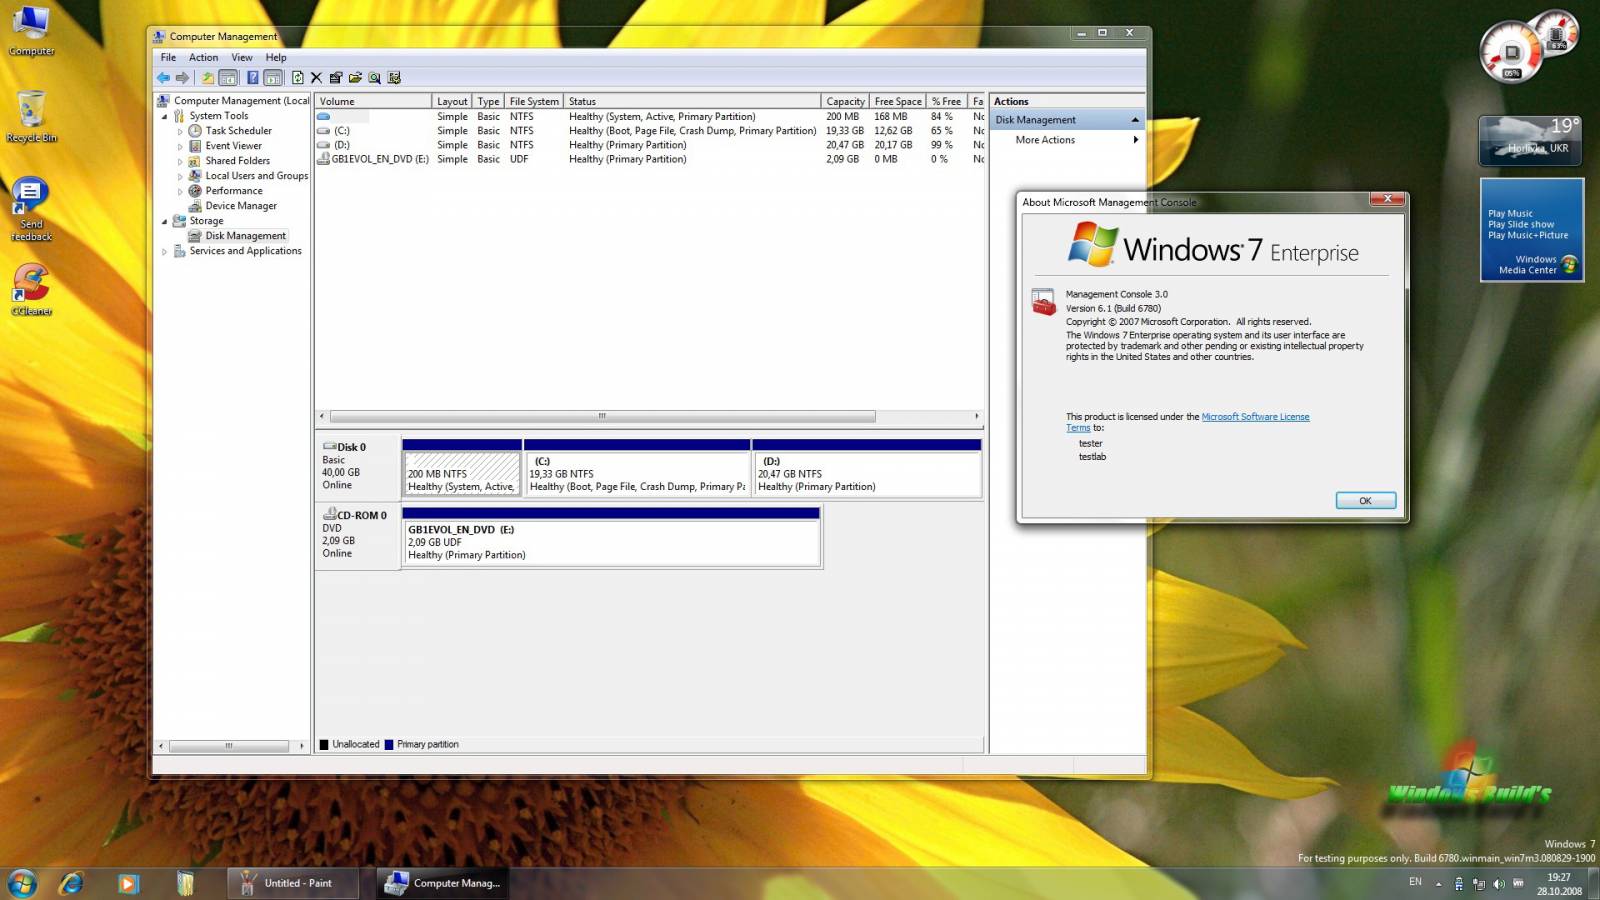Select the Computer Management (Local) root node
Viewport: 1600px width, 900px height.
pos(241,101)
